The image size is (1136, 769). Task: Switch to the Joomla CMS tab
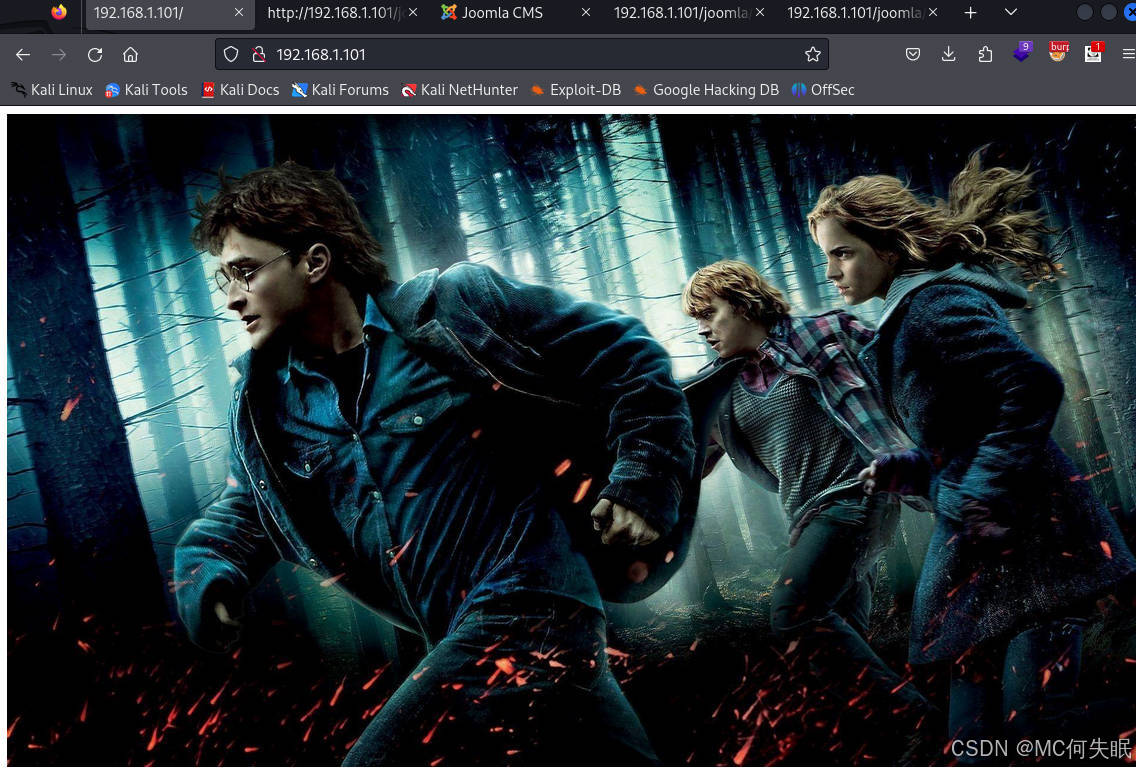click(x=516, y=13)
